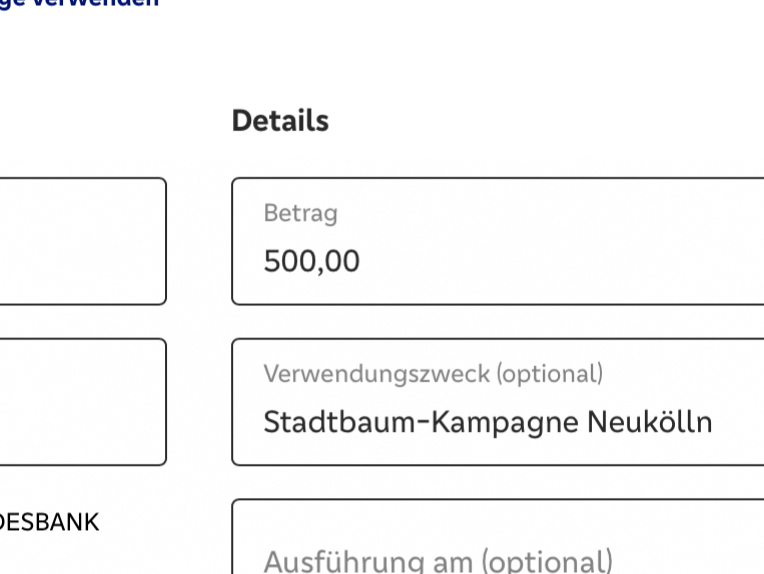Click the text 'Stadtbaum-Kampagne Neukölln'
This screenshot has width=764, height=574.
tap(487, 422)
